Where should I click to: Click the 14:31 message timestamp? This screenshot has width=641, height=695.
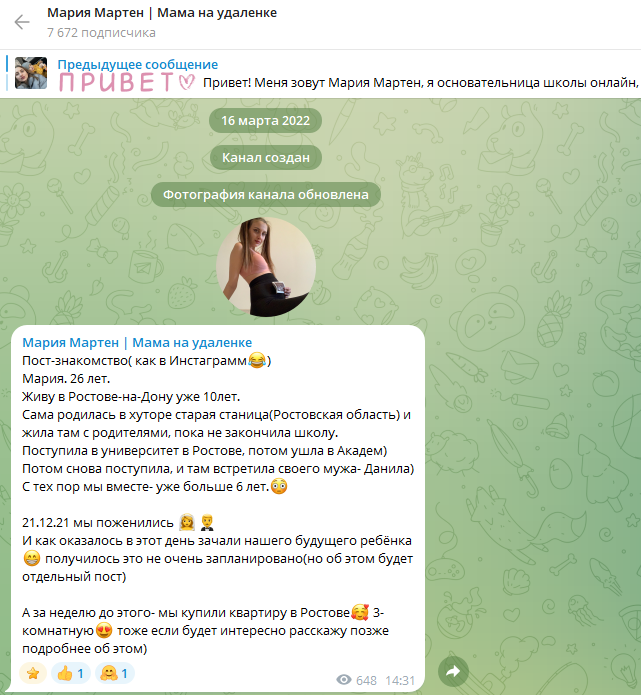(400, 680)
